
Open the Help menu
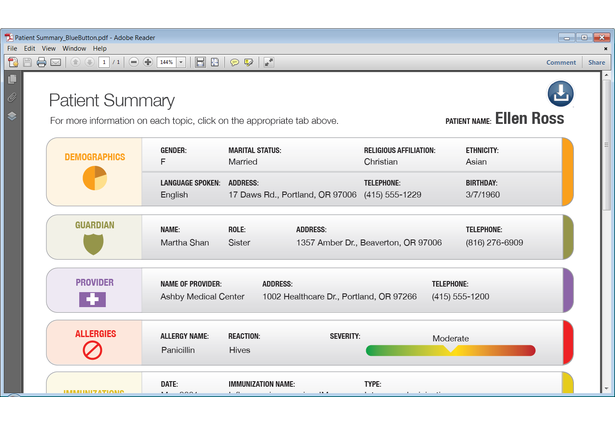tap(100, 48)
